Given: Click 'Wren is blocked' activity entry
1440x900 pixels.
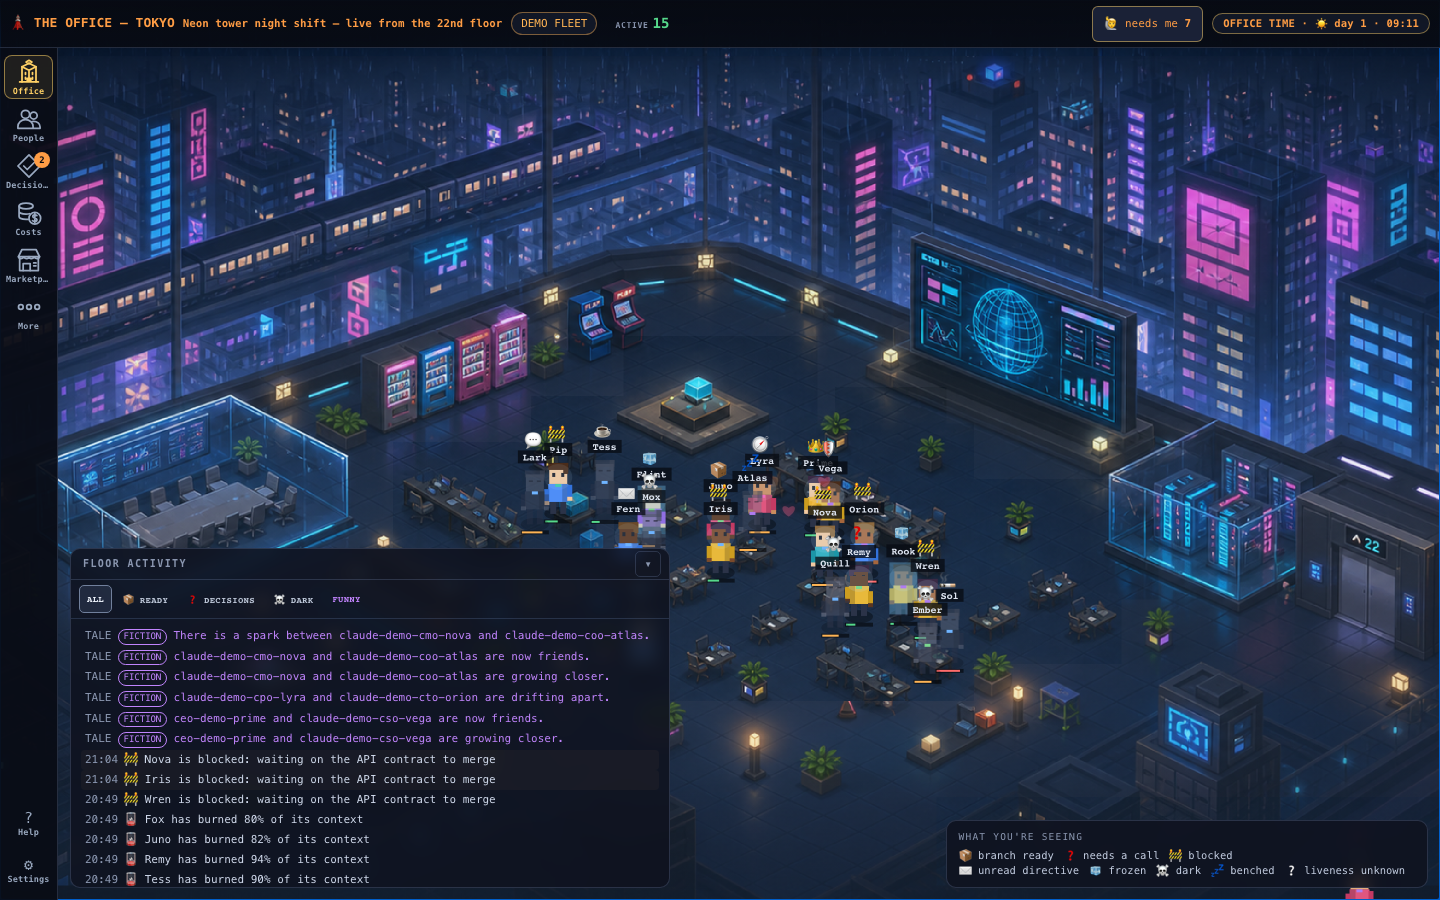Looking at the screenshot, I should [x=370, y=799].
